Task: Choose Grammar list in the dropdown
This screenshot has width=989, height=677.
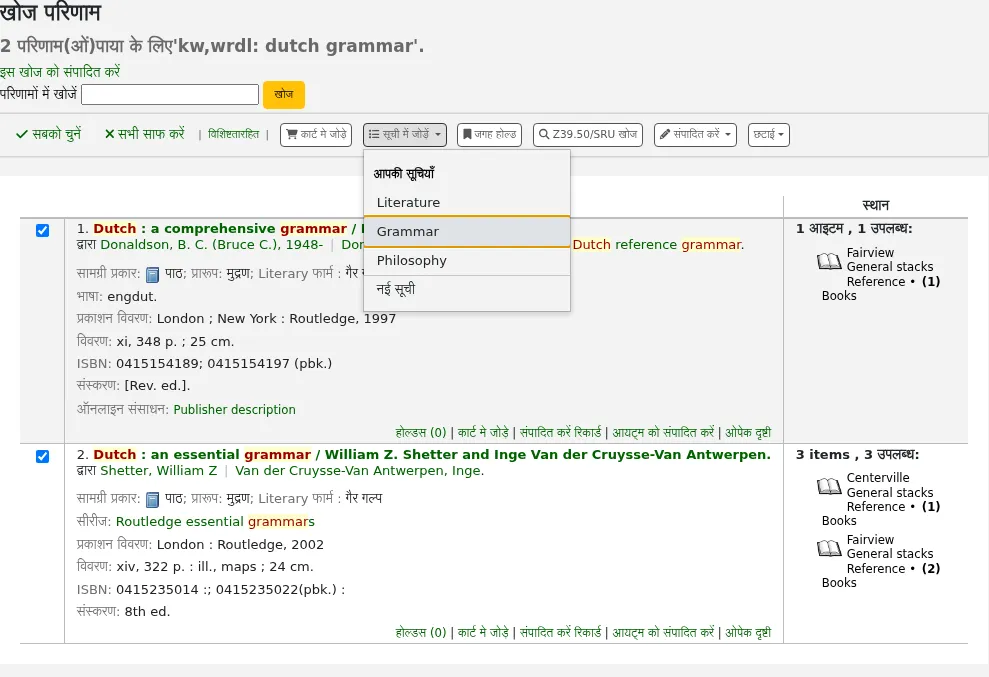Action: (x=467, y=232)
